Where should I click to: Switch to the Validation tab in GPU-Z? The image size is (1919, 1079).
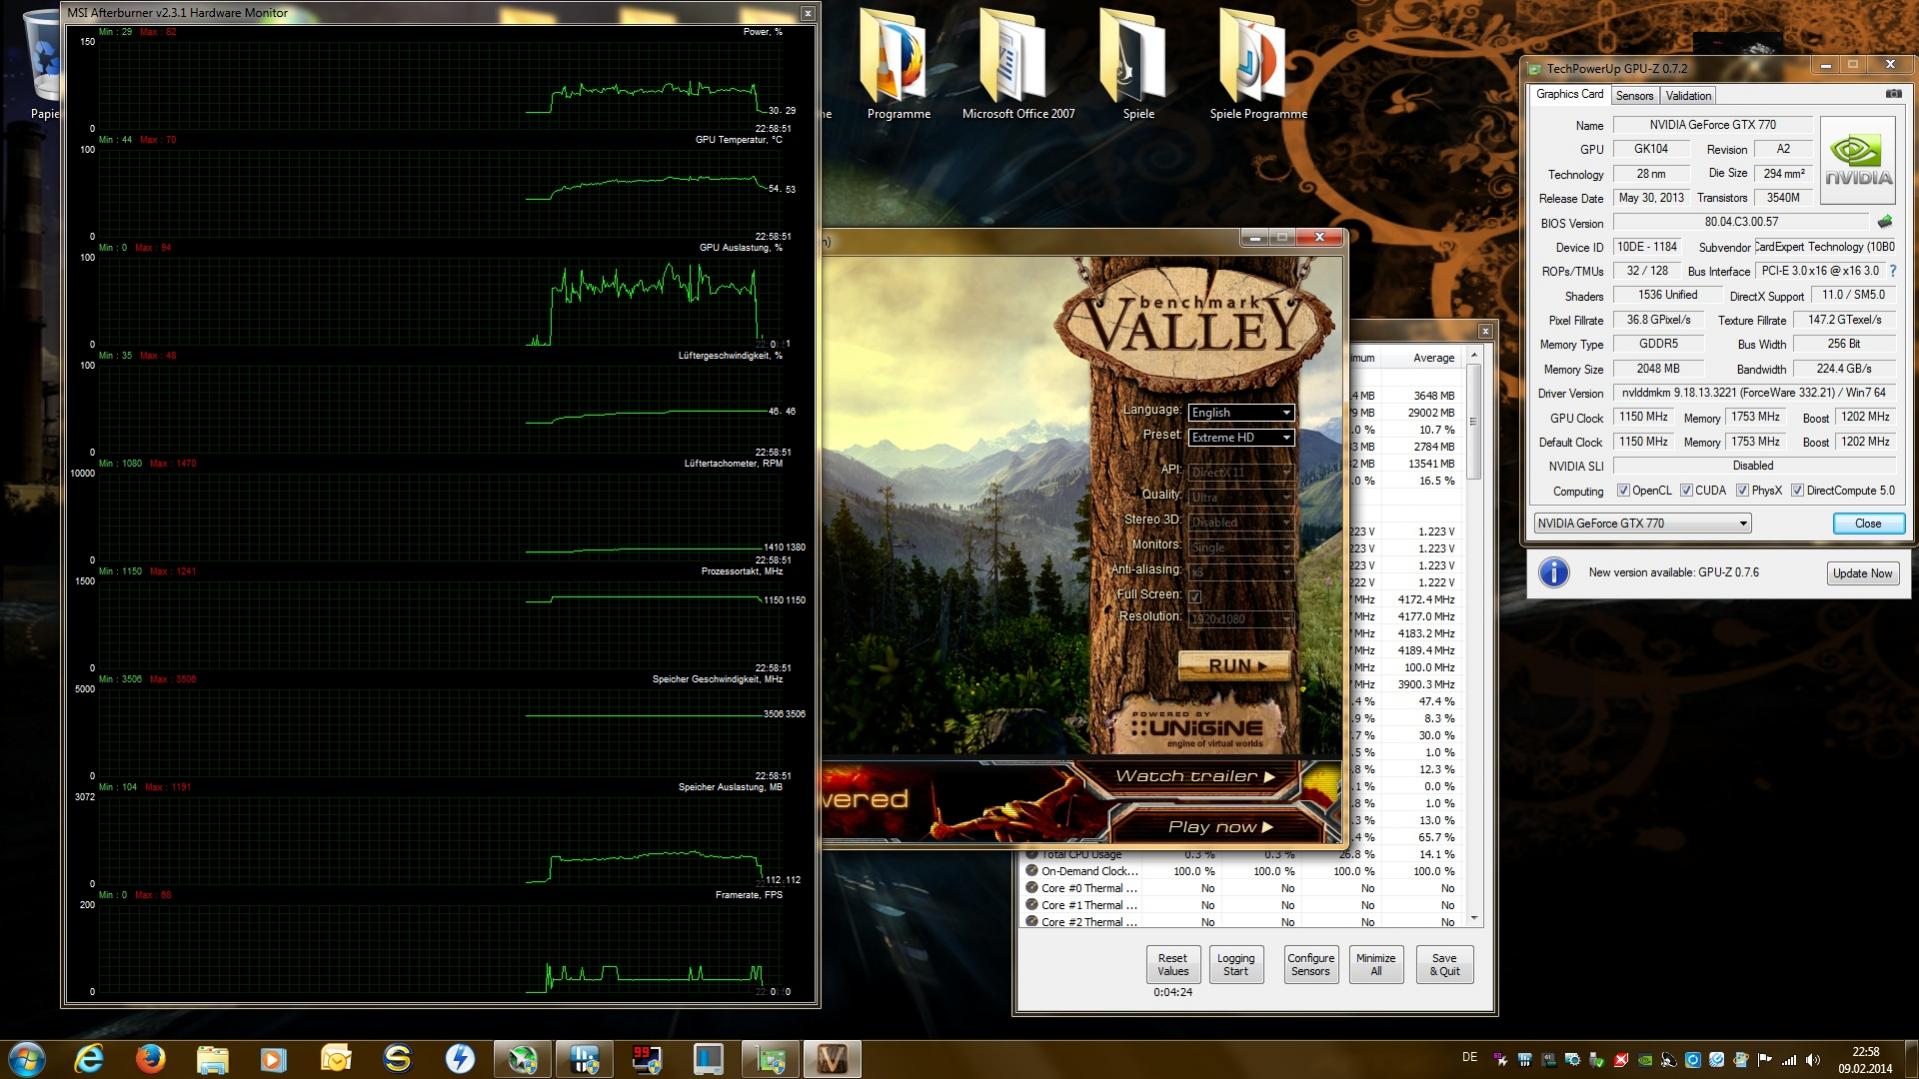[x=1688, y=96]
